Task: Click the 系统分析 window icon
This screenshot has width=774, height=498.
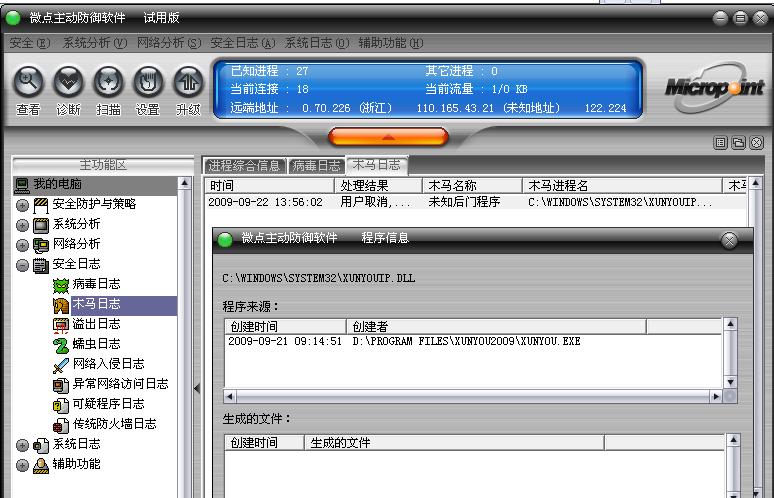Action: (41, 225)
